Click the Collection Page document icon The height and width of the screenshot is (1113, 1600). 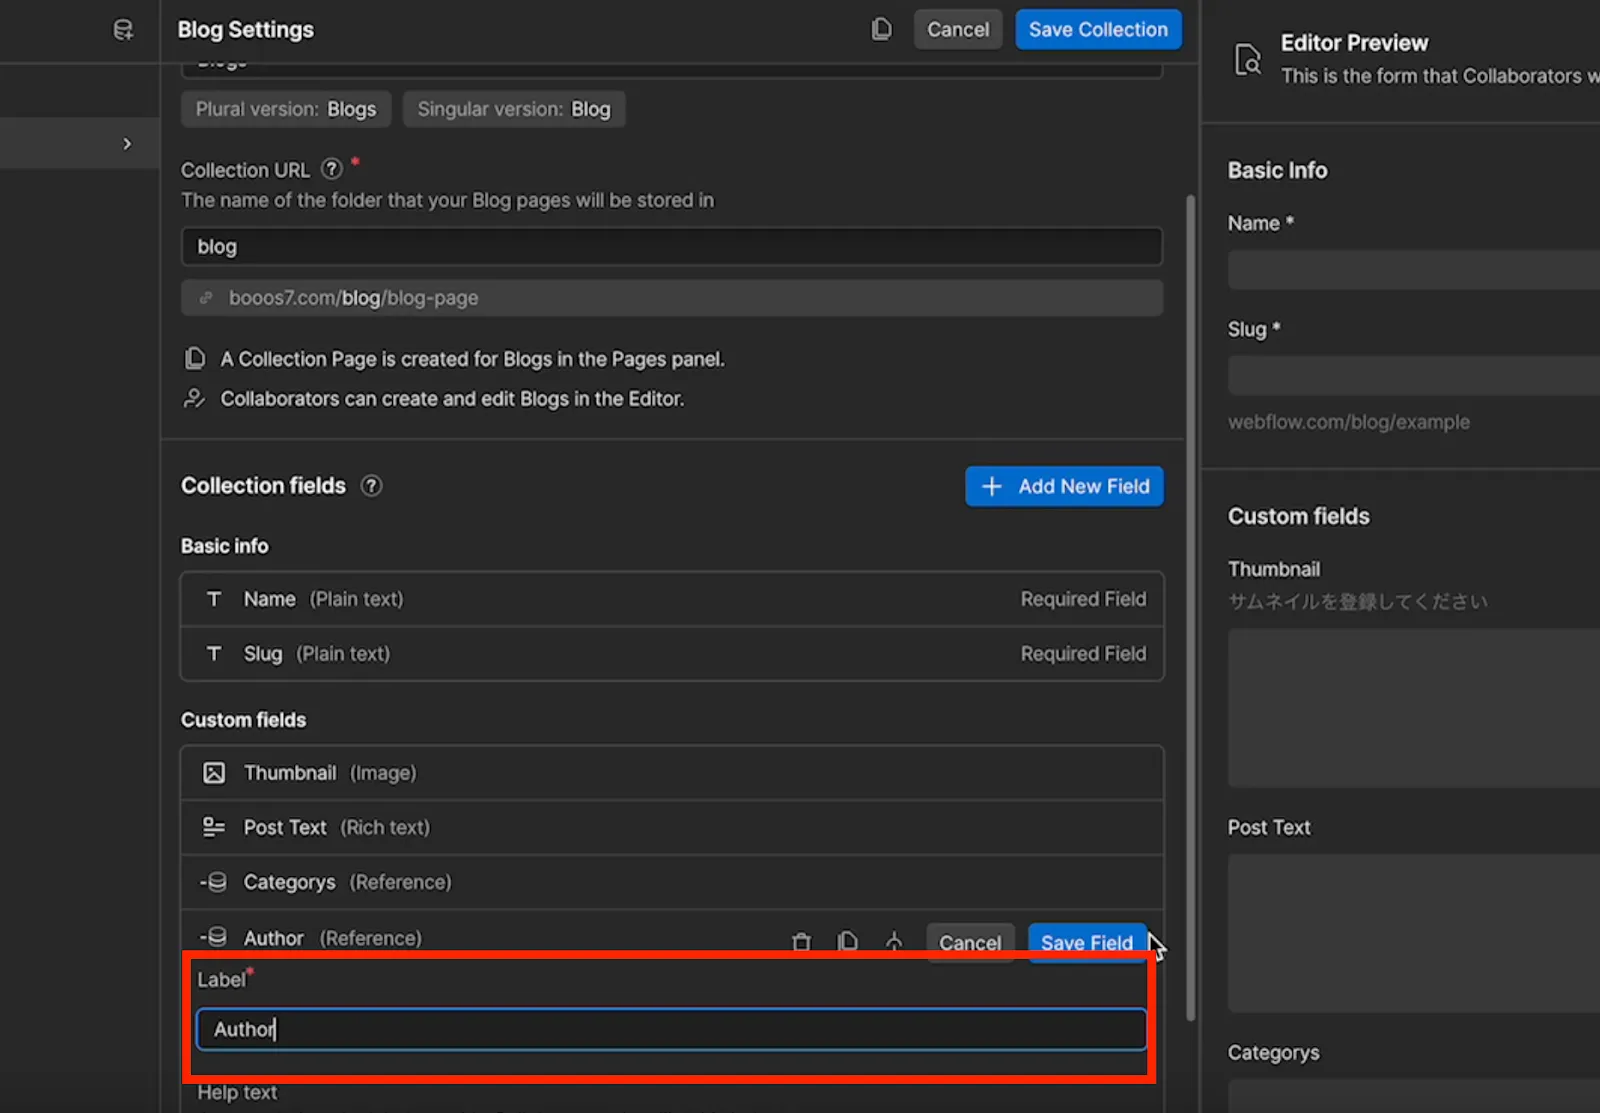click(195, 358)
